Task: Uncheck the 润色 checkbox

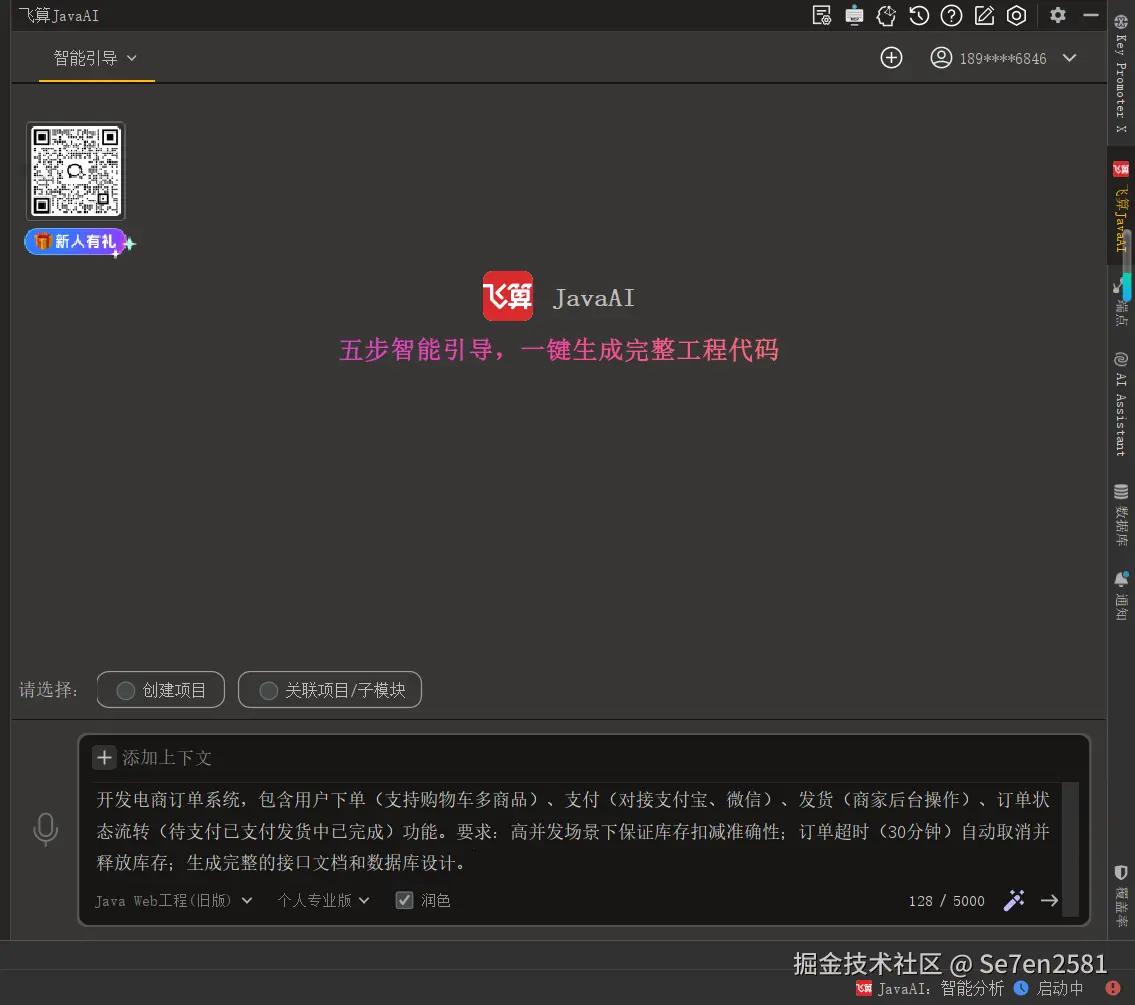Action: 404,900
